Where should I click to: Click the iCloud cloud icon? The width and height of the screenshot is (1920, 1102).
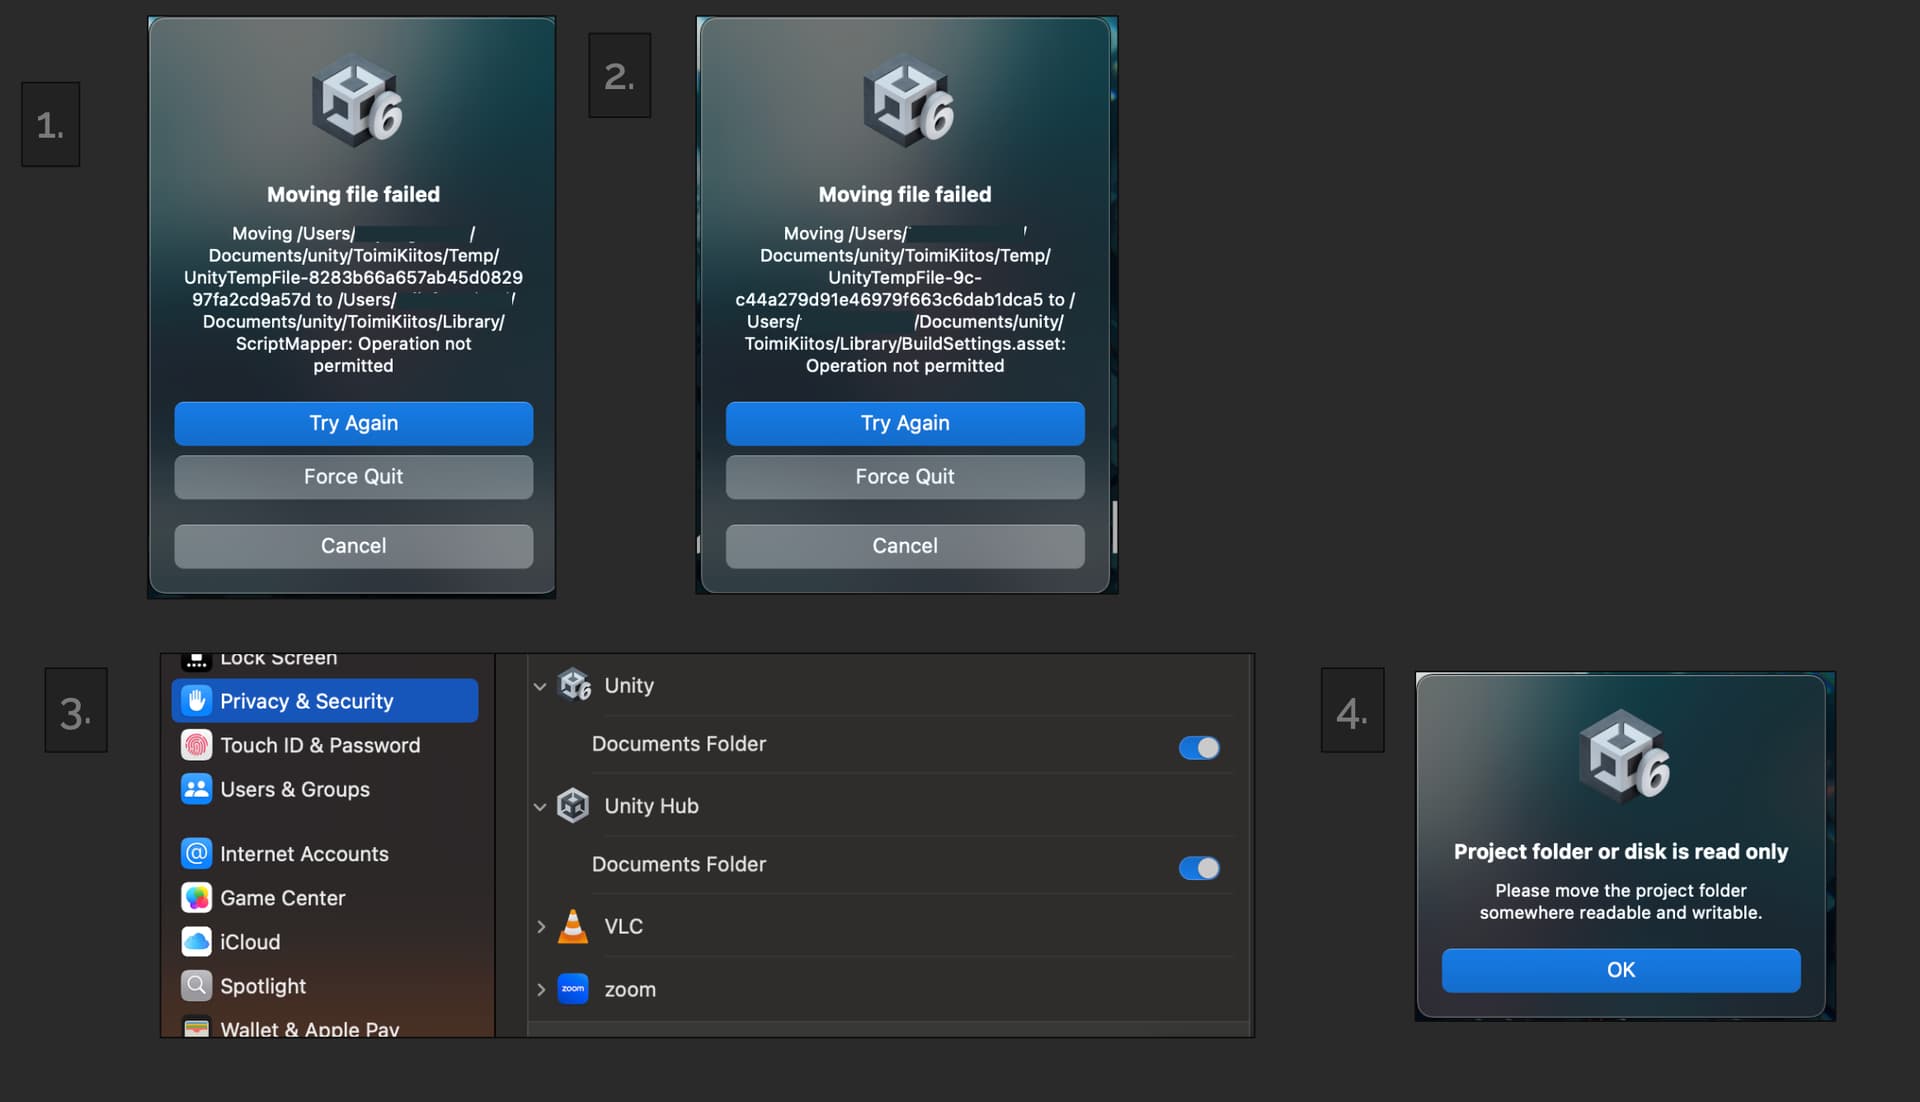pyautogui.click(x=197, y=942)
